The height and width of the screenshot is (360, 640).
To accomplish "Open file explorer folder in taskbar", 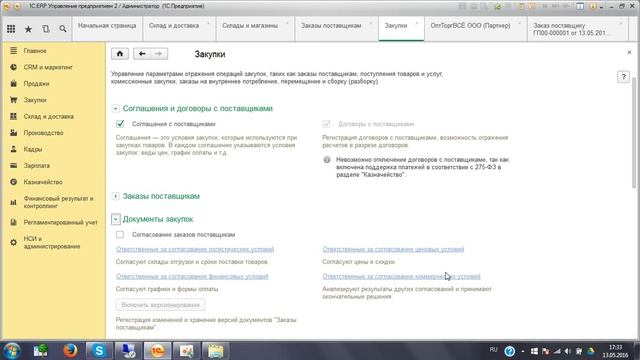I will tap(216, 351).
